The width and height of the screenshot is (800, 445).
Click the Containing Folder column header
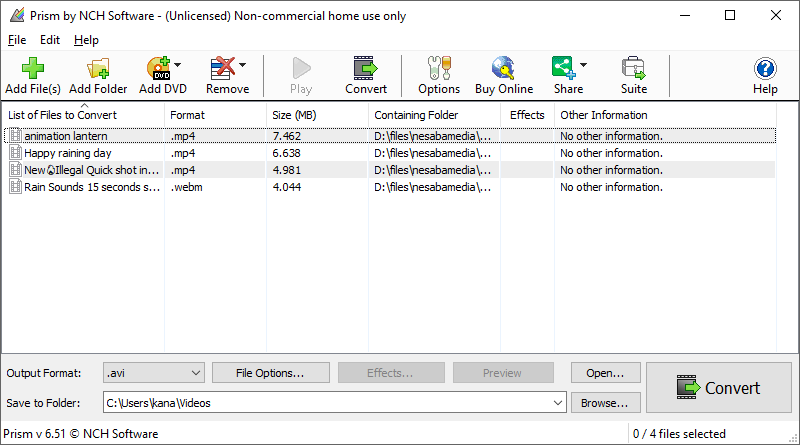pos(435,115)
